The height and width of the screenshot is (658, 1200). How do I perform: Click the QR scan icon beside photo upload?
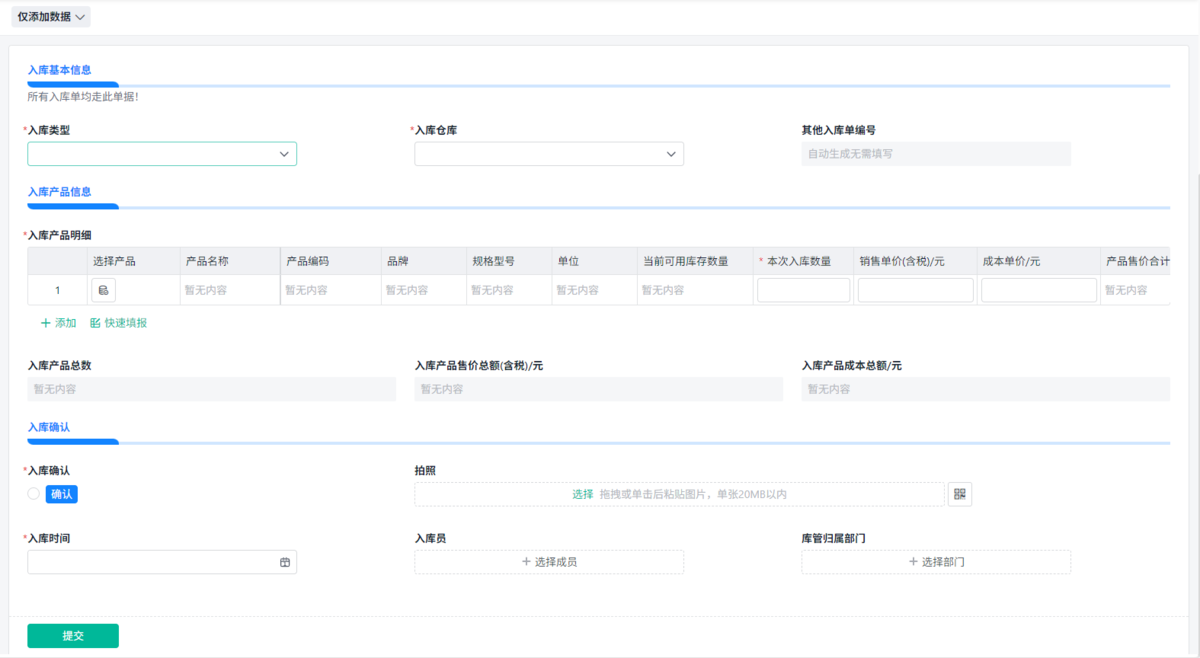[x=960, y=494]
